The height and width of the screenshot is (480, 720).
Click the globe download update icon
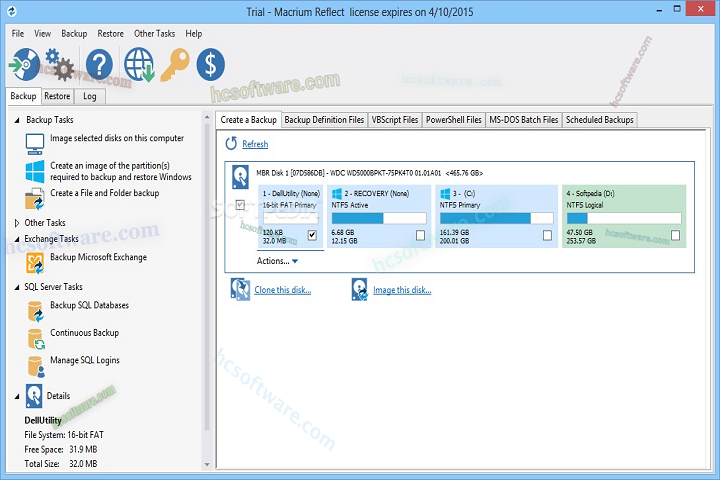(x=139, y=65)
